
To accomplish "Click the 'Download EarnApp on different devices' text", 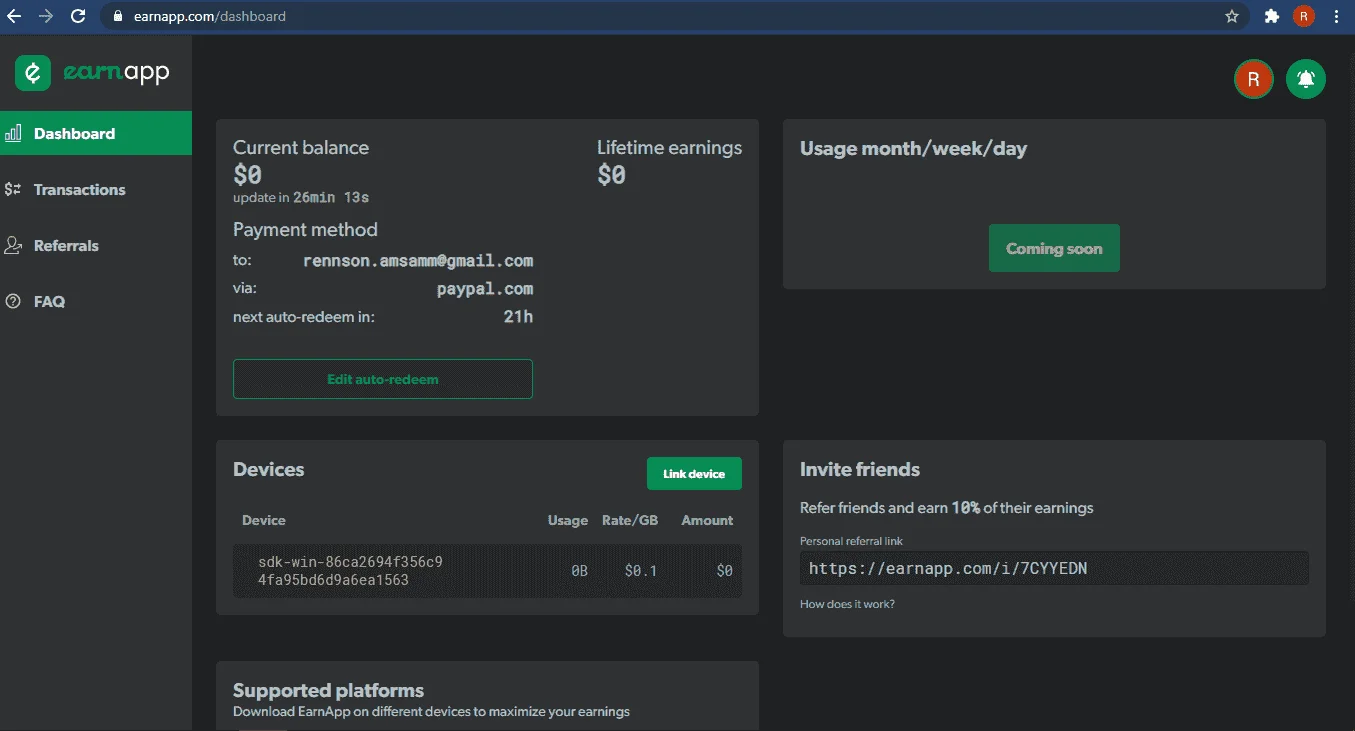I will click(x=431, y=712).
